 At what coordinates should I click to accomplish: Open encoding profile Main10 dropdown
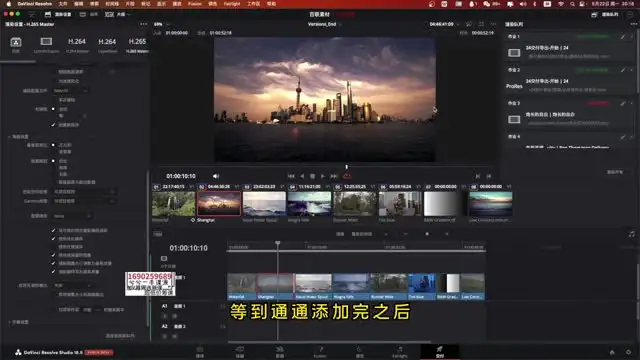click(x=71, y=90)
